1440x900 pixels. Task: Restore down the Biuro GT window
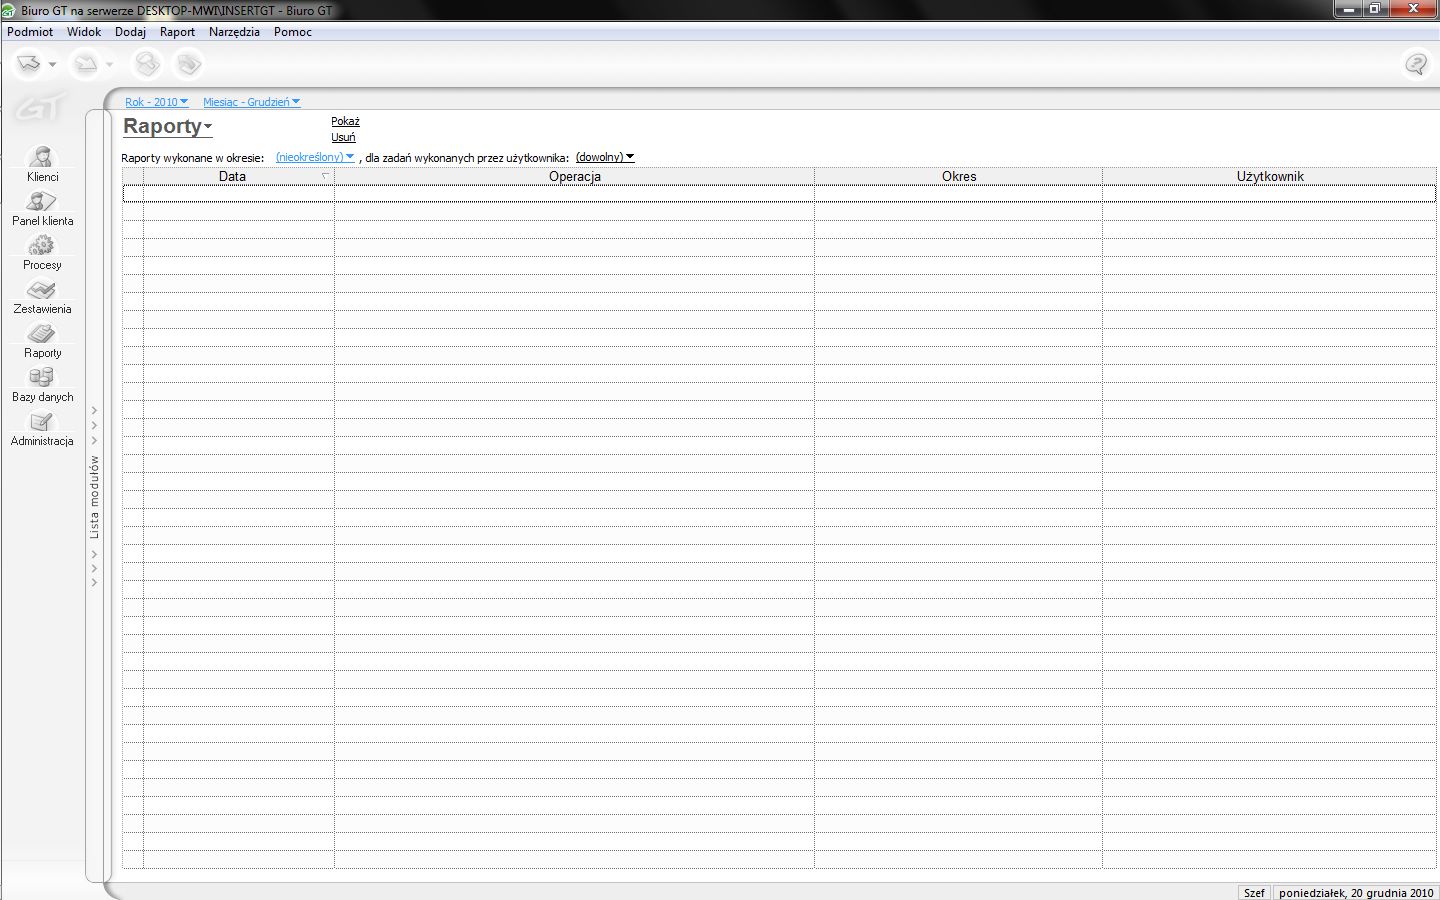coord(1375,9)
